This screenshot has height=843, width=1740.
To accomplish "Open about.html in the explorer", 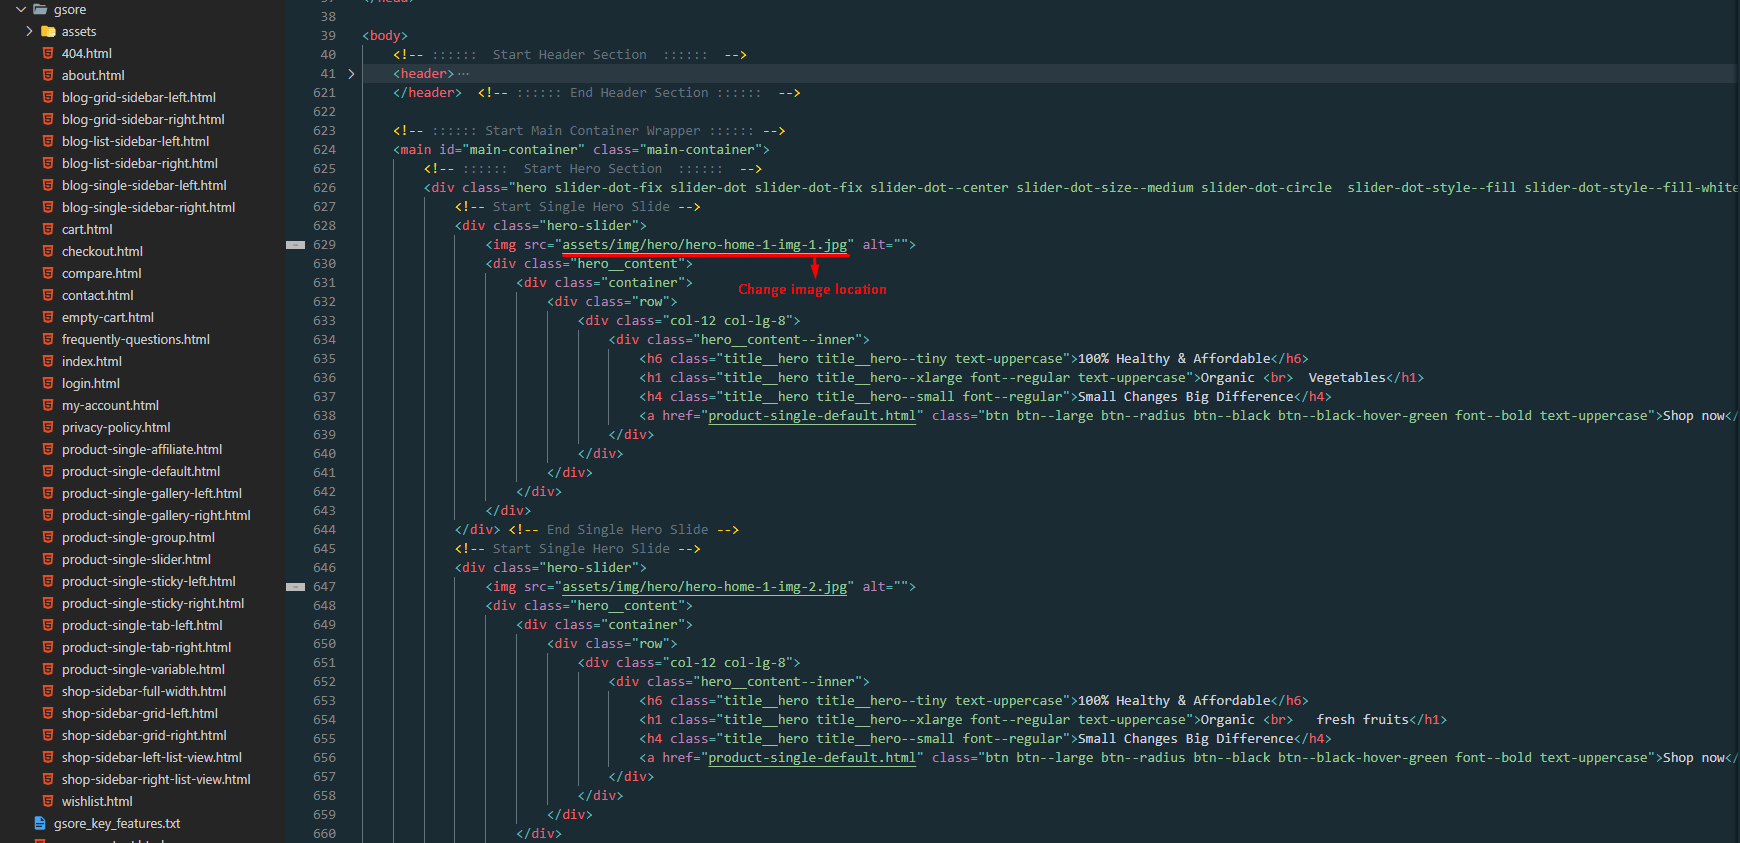I will pyautogui.click(x=93, y=76).
